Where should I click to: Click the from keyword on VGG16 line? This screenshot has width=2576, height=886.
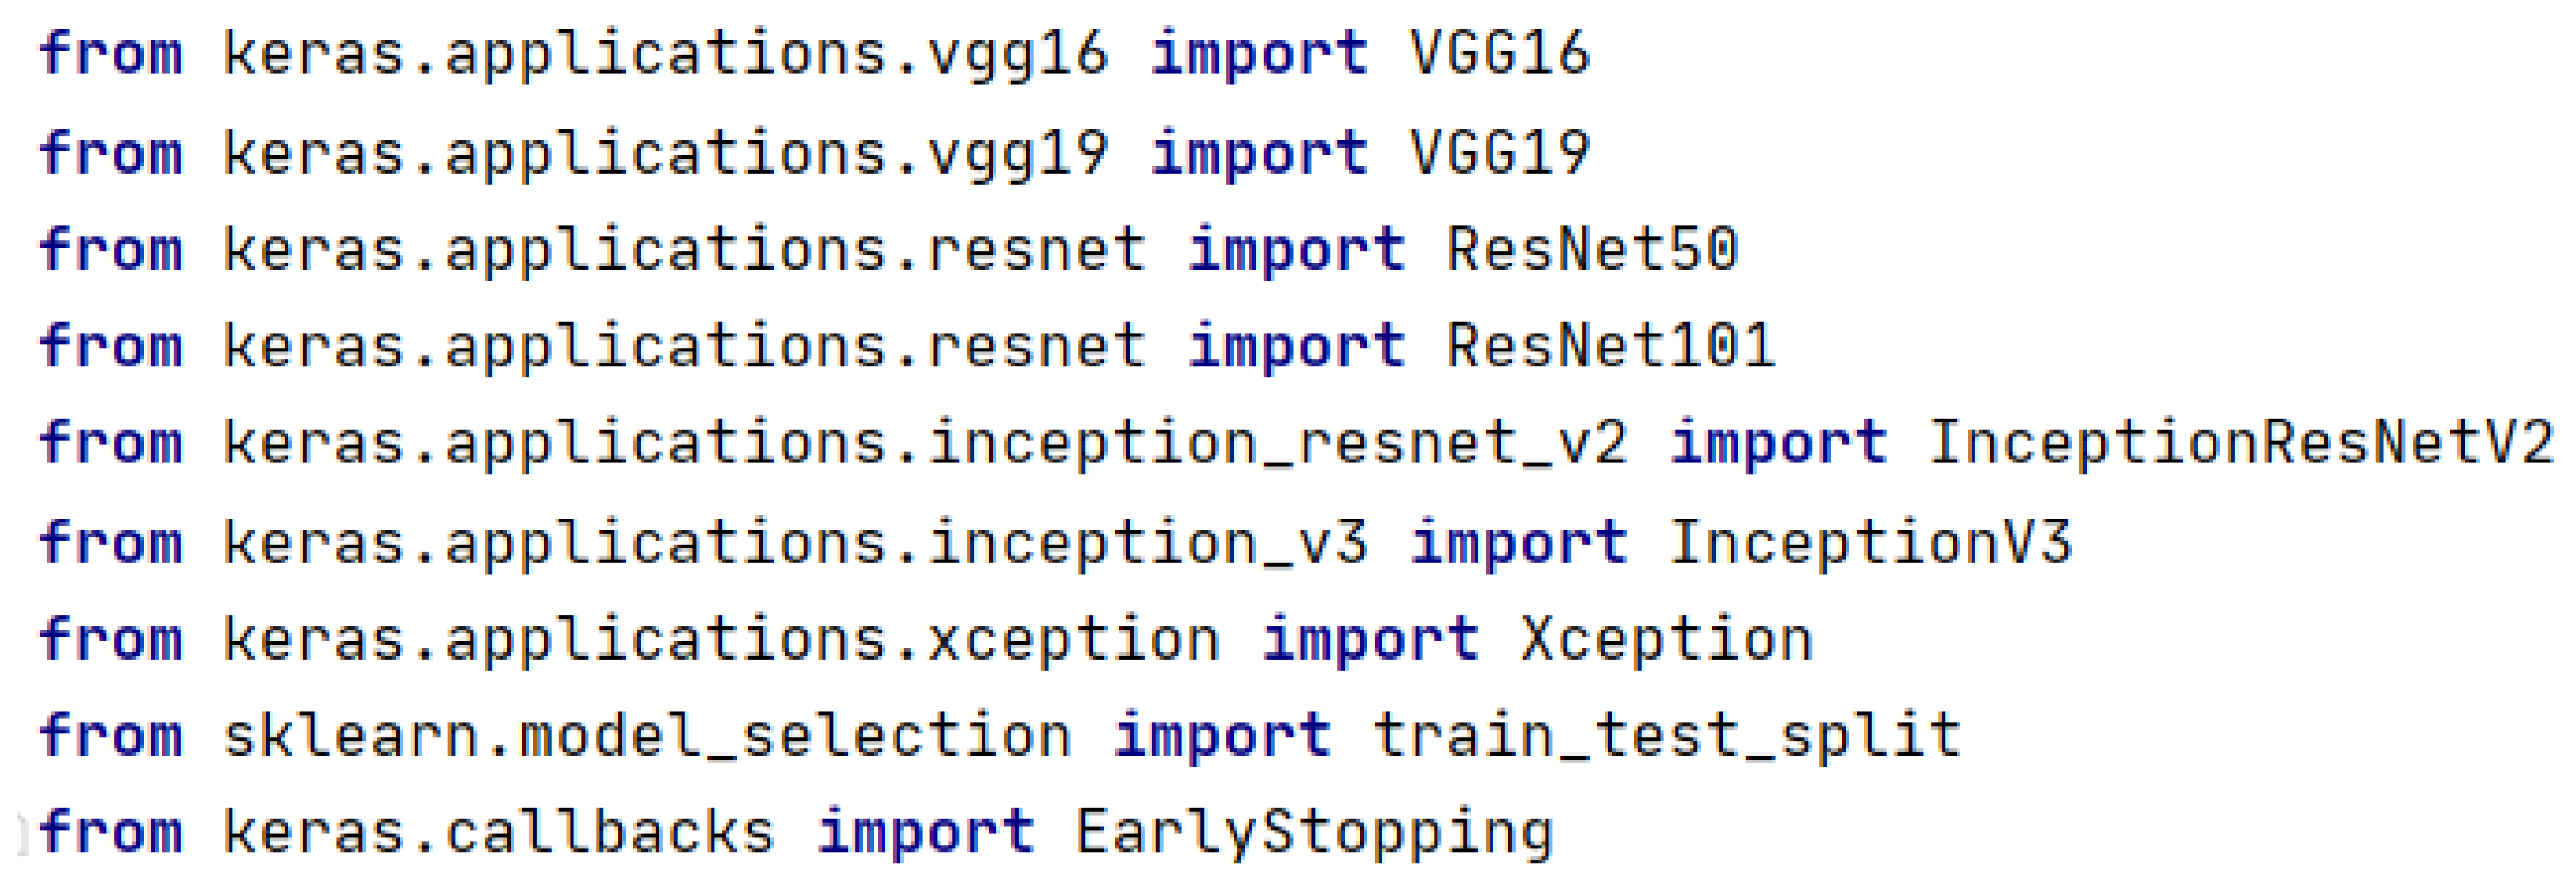[x=111, y=53]
